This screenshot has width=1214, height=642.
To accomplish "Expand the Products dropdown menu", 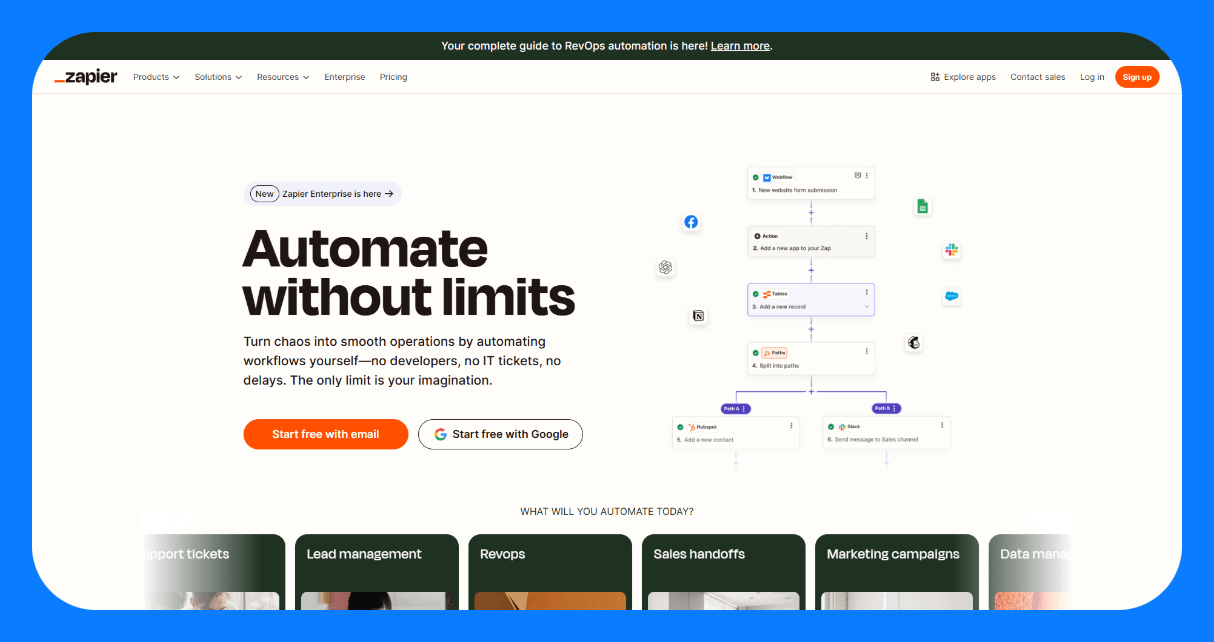I will coord(156,77).
